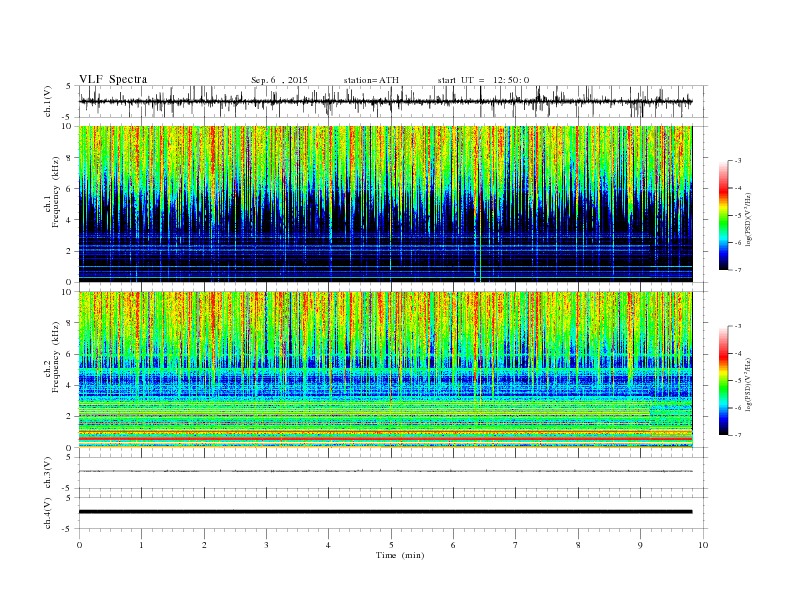This screenshot has width=792, height=612.
Task: Click the ch.2 spectrogram panel
Action: coord(385,370)
